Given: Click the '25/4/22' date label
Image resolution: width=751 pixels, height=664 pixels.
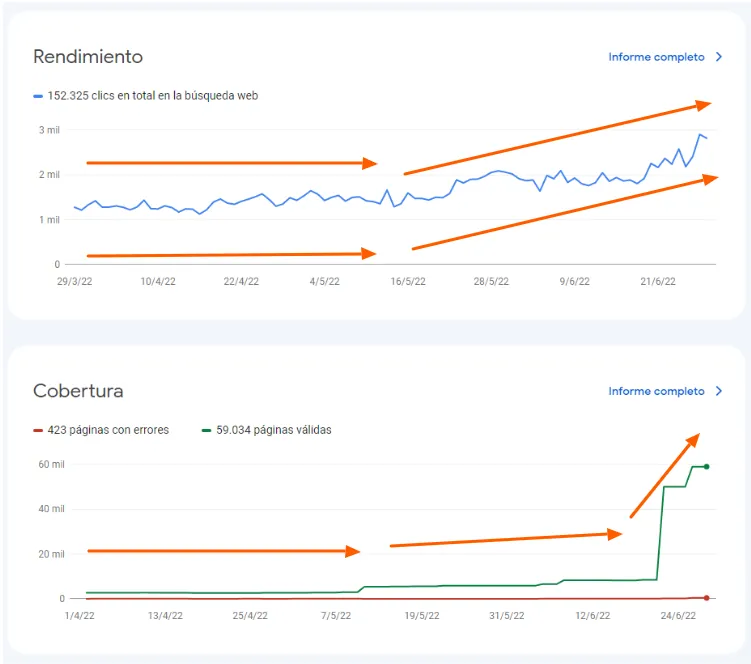Looking at the screenshot, I should [x=250, y=616].
